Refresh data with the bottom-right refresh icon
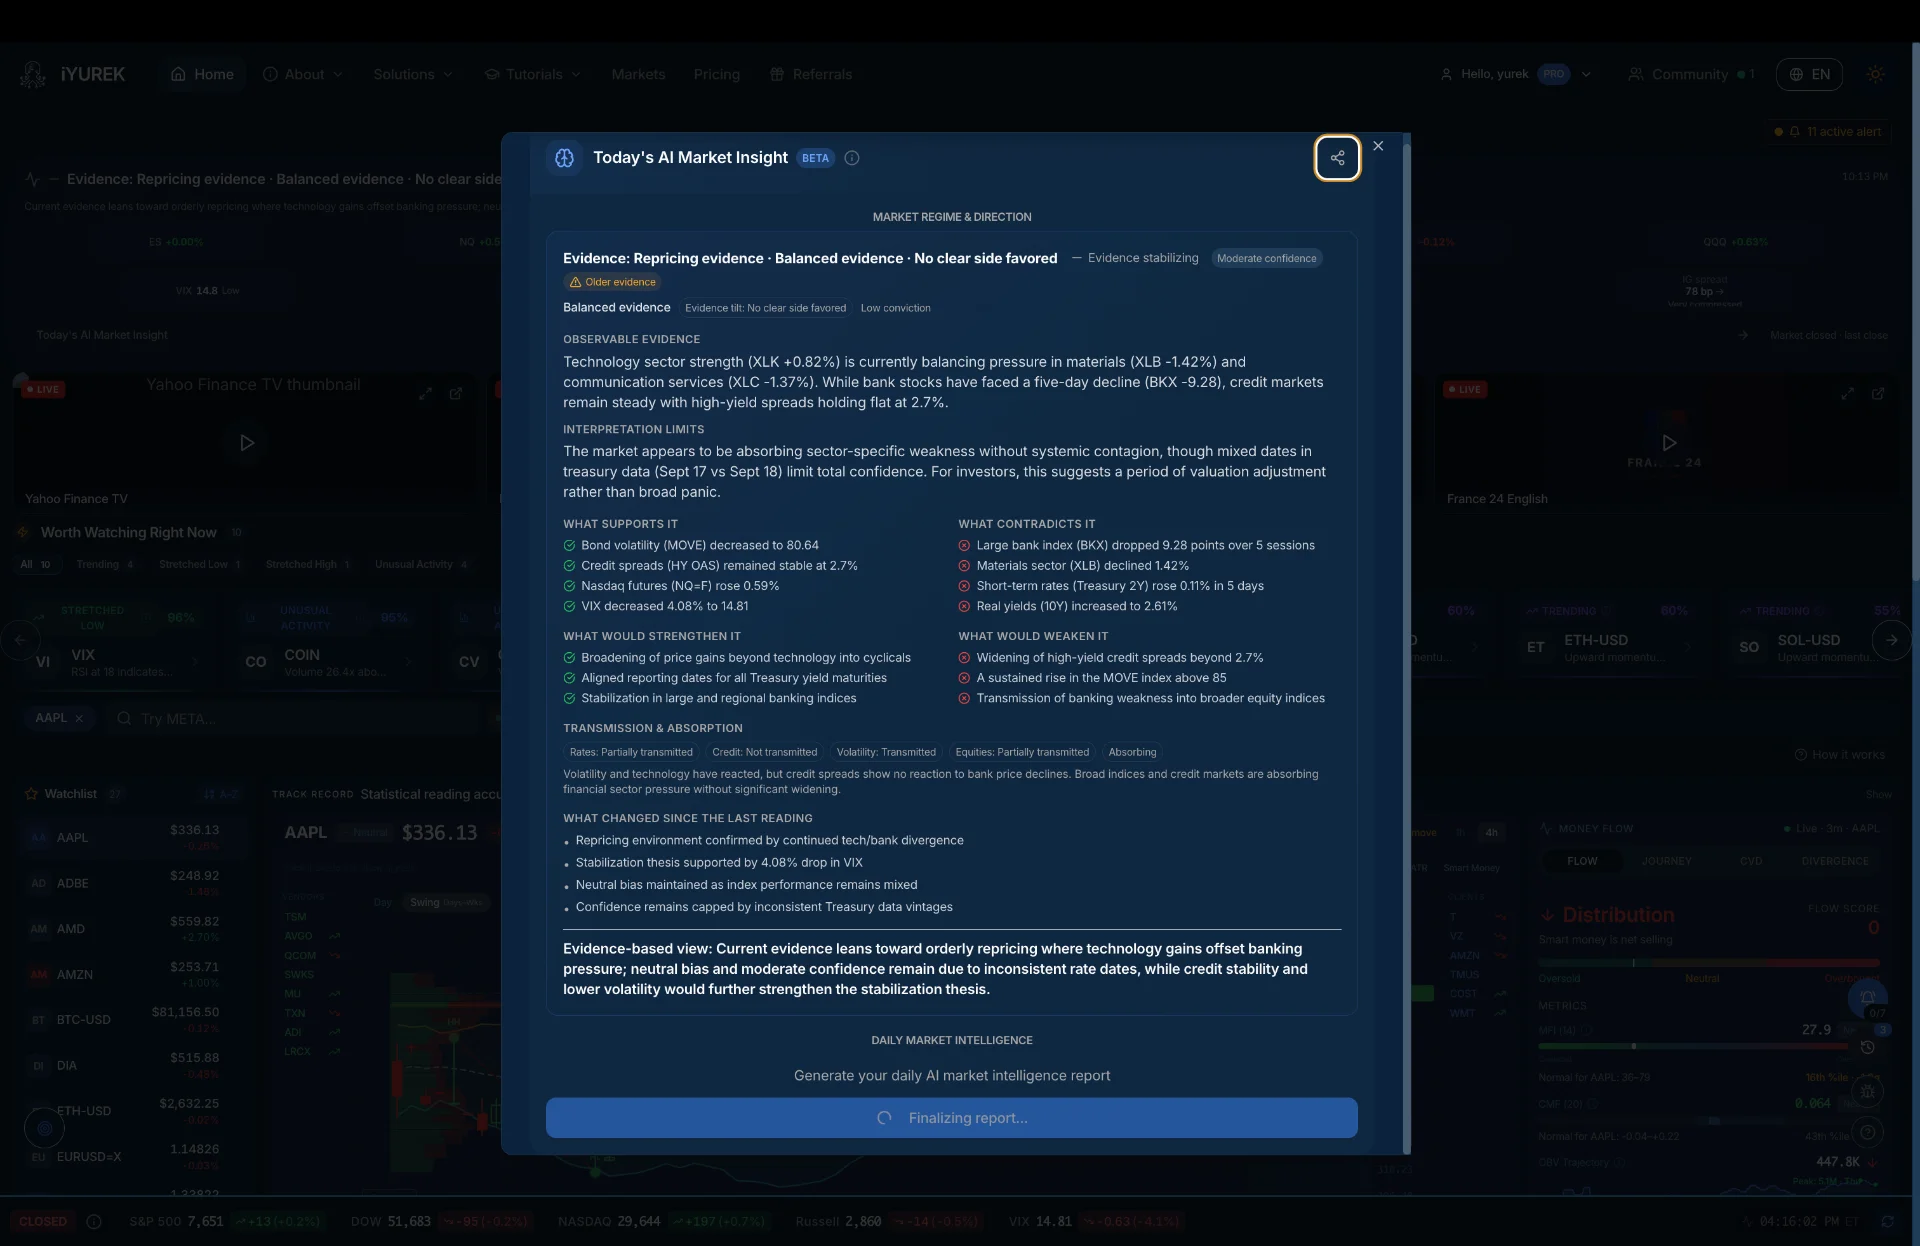The image size is (1920, 1246). [1888, 1222]
